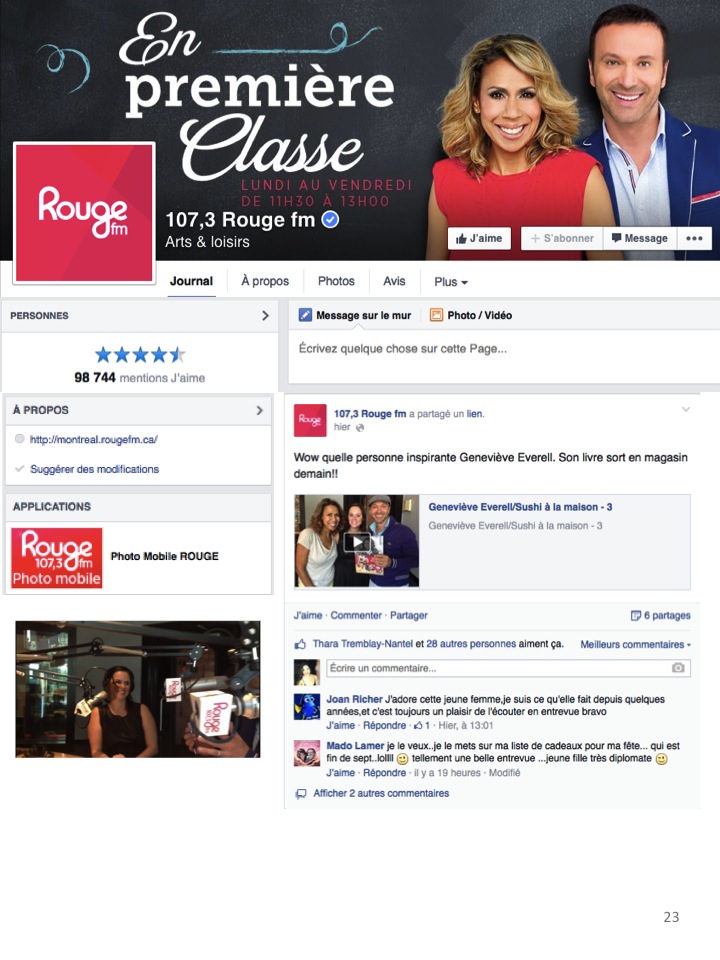This screenshot has height=960, width=720.
Task: Click the blue verified badge beside page name
Action: point(331,219)
